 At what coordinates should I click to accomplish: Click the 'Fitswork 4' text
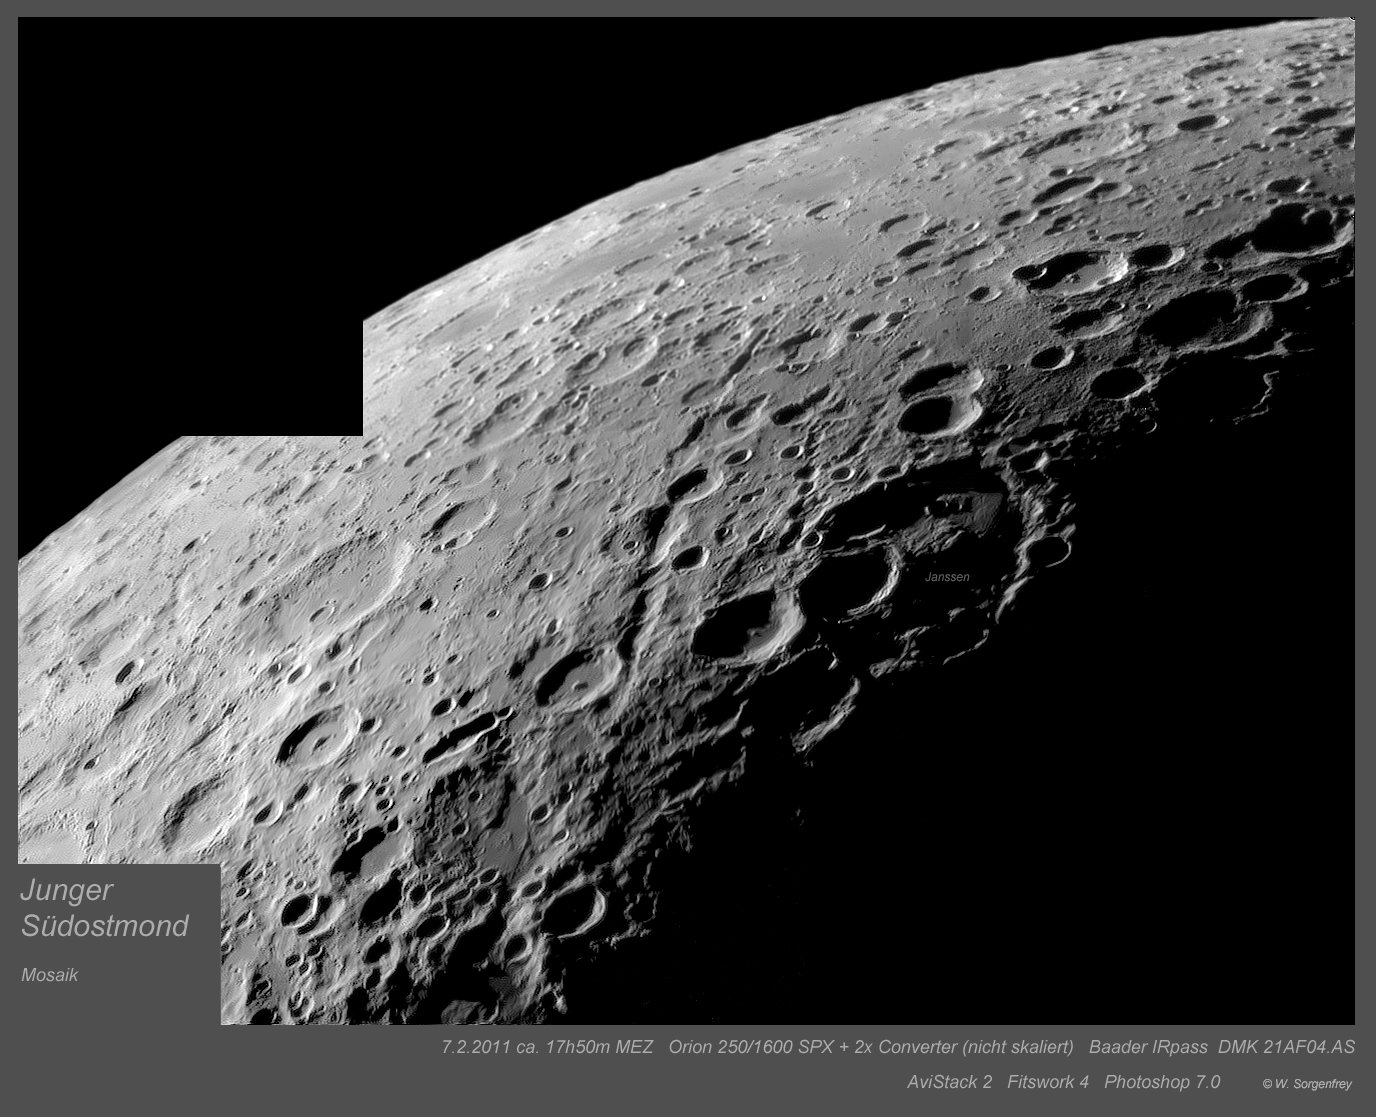1048,1082
